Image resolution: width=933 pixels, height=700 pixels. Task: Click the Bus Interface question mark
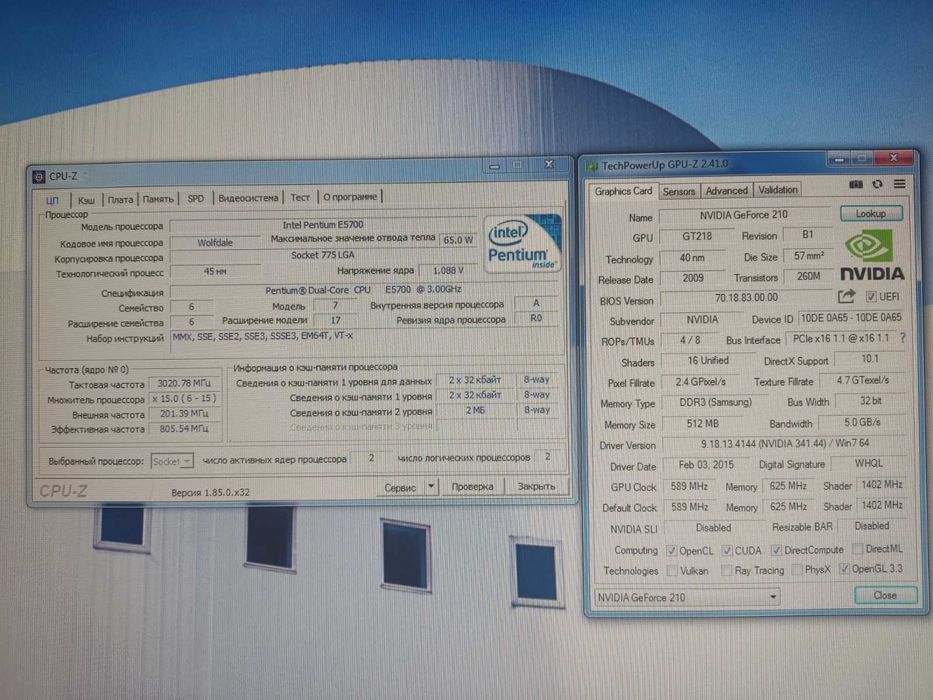click(x=903, y=338)
